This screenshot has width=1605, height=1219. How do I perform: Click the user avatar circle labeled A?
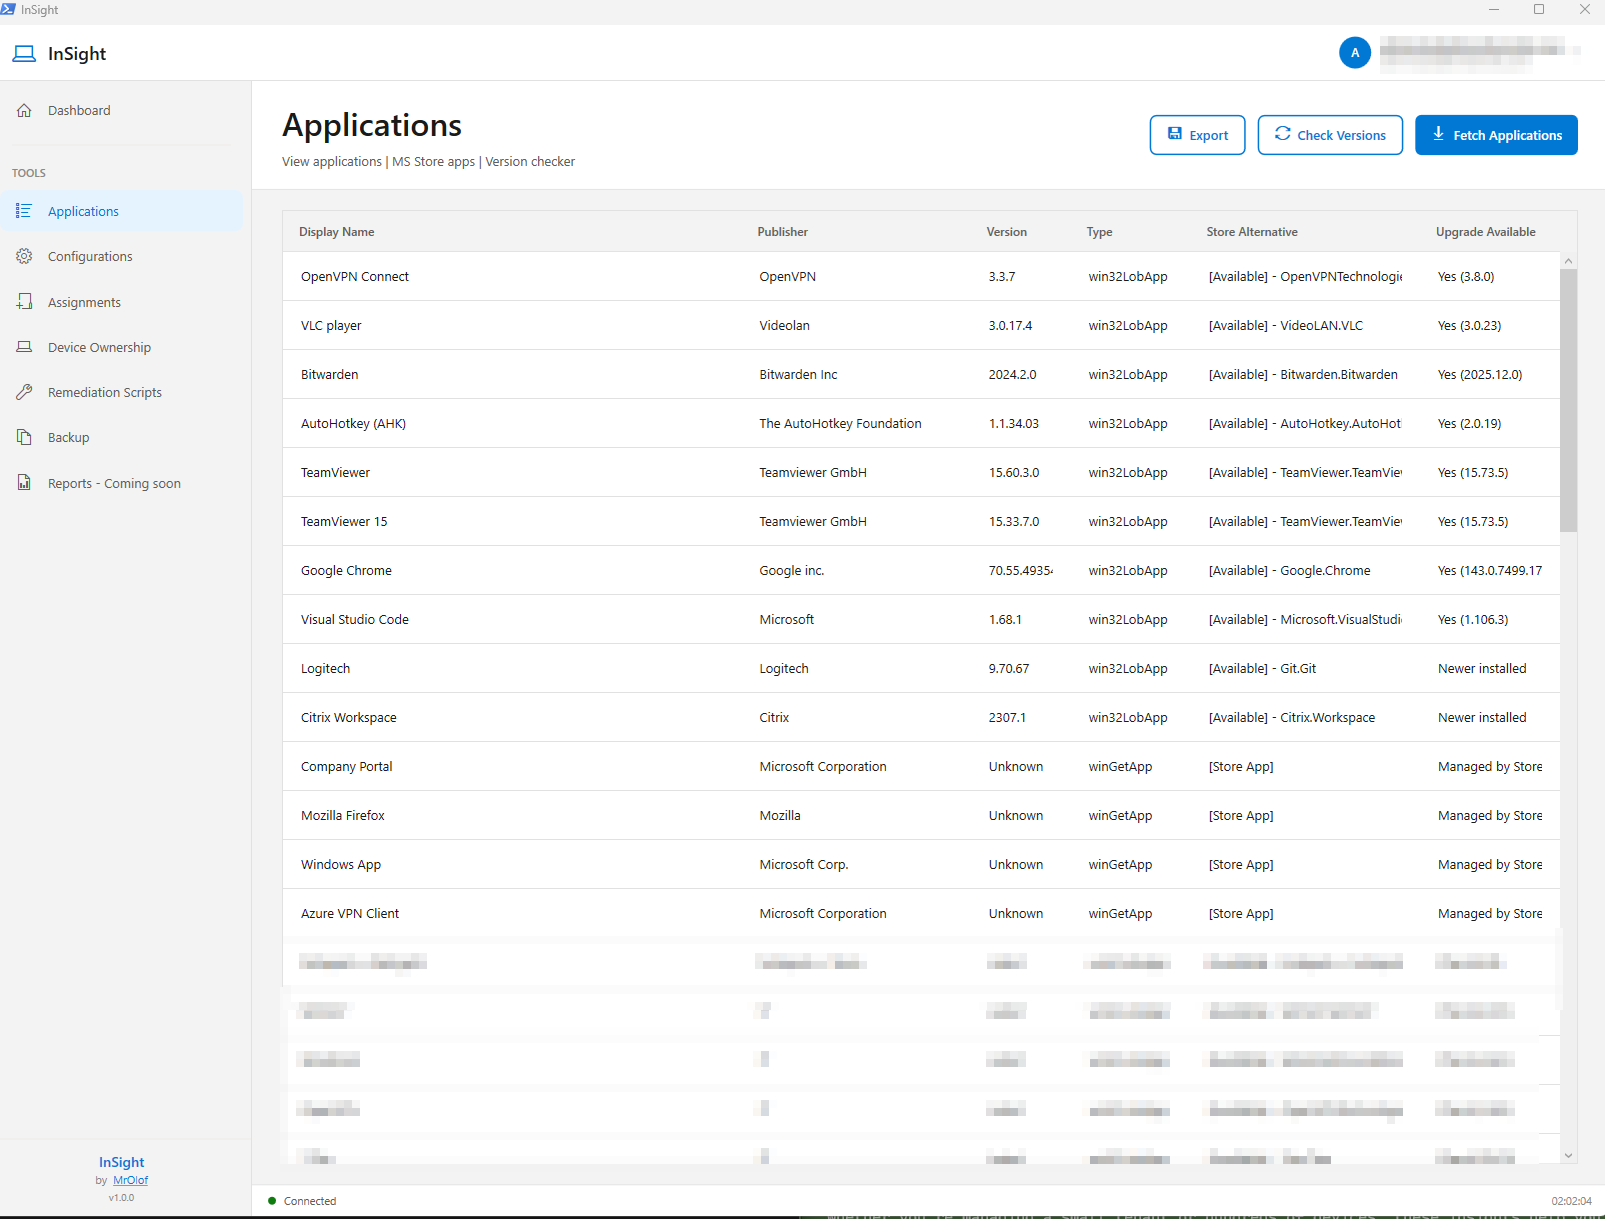(1355, 53)
